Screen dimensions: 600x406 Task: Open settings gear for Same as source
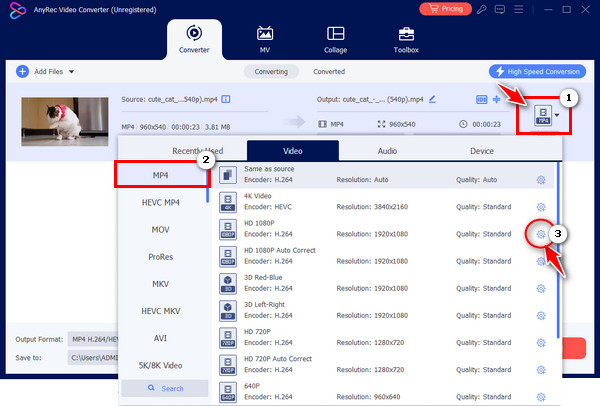click(x=541, y=180)
